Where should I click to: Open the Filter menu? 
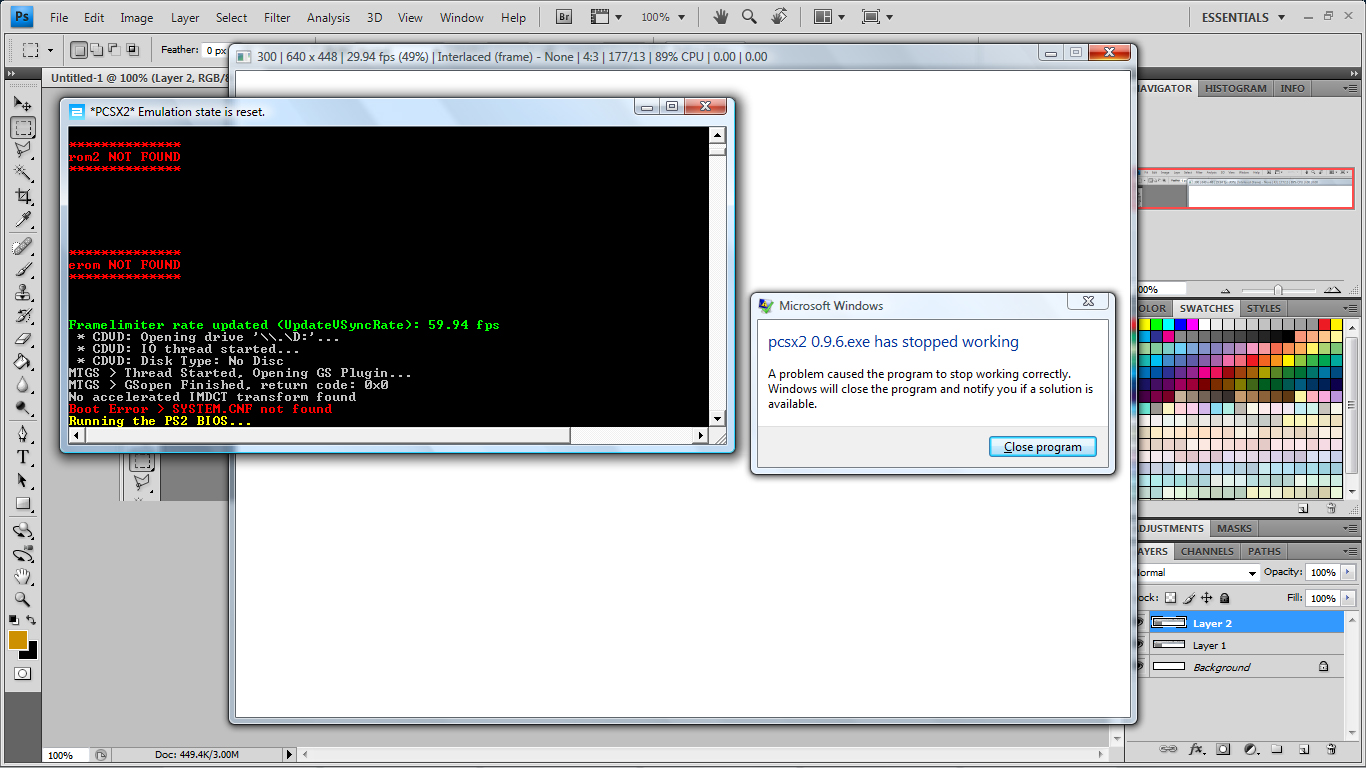278,17
